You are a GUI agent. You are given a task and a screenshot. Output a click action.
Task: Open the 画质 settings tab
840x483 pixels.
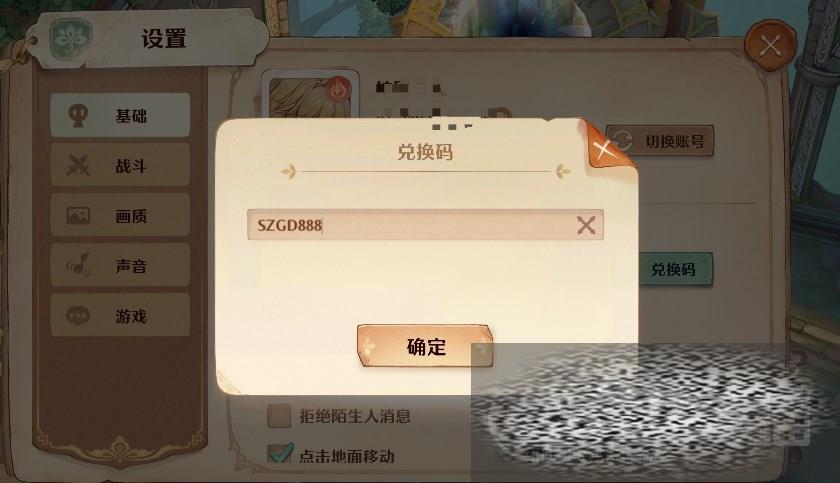[x=121, y=215]
